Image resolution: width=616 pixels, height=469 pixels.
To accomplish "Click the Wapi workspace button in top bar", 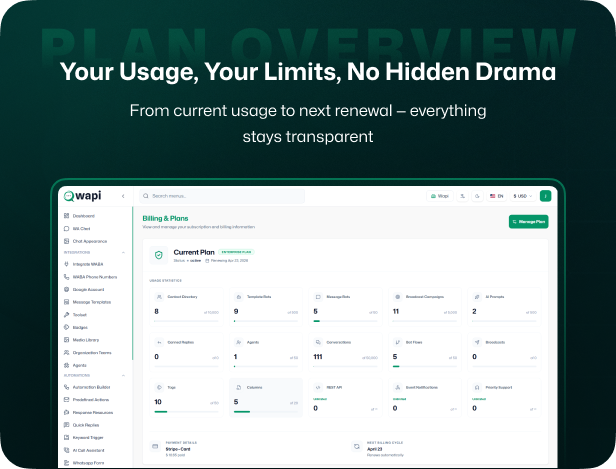I will pyautogui.click(x=440, y=196).
